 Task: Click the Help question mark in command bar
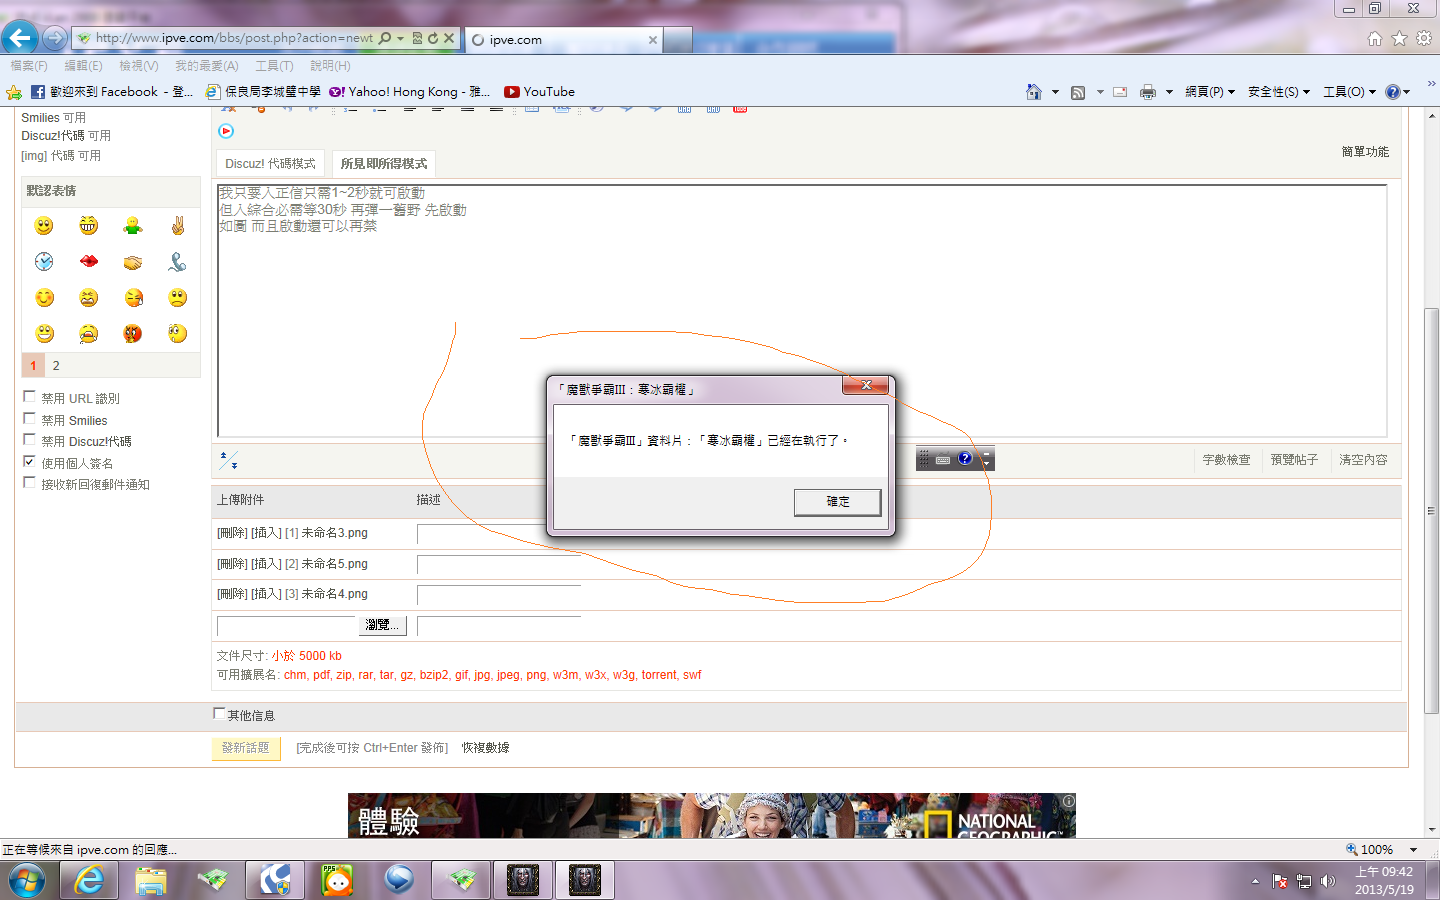click(x=1393, y=92)
